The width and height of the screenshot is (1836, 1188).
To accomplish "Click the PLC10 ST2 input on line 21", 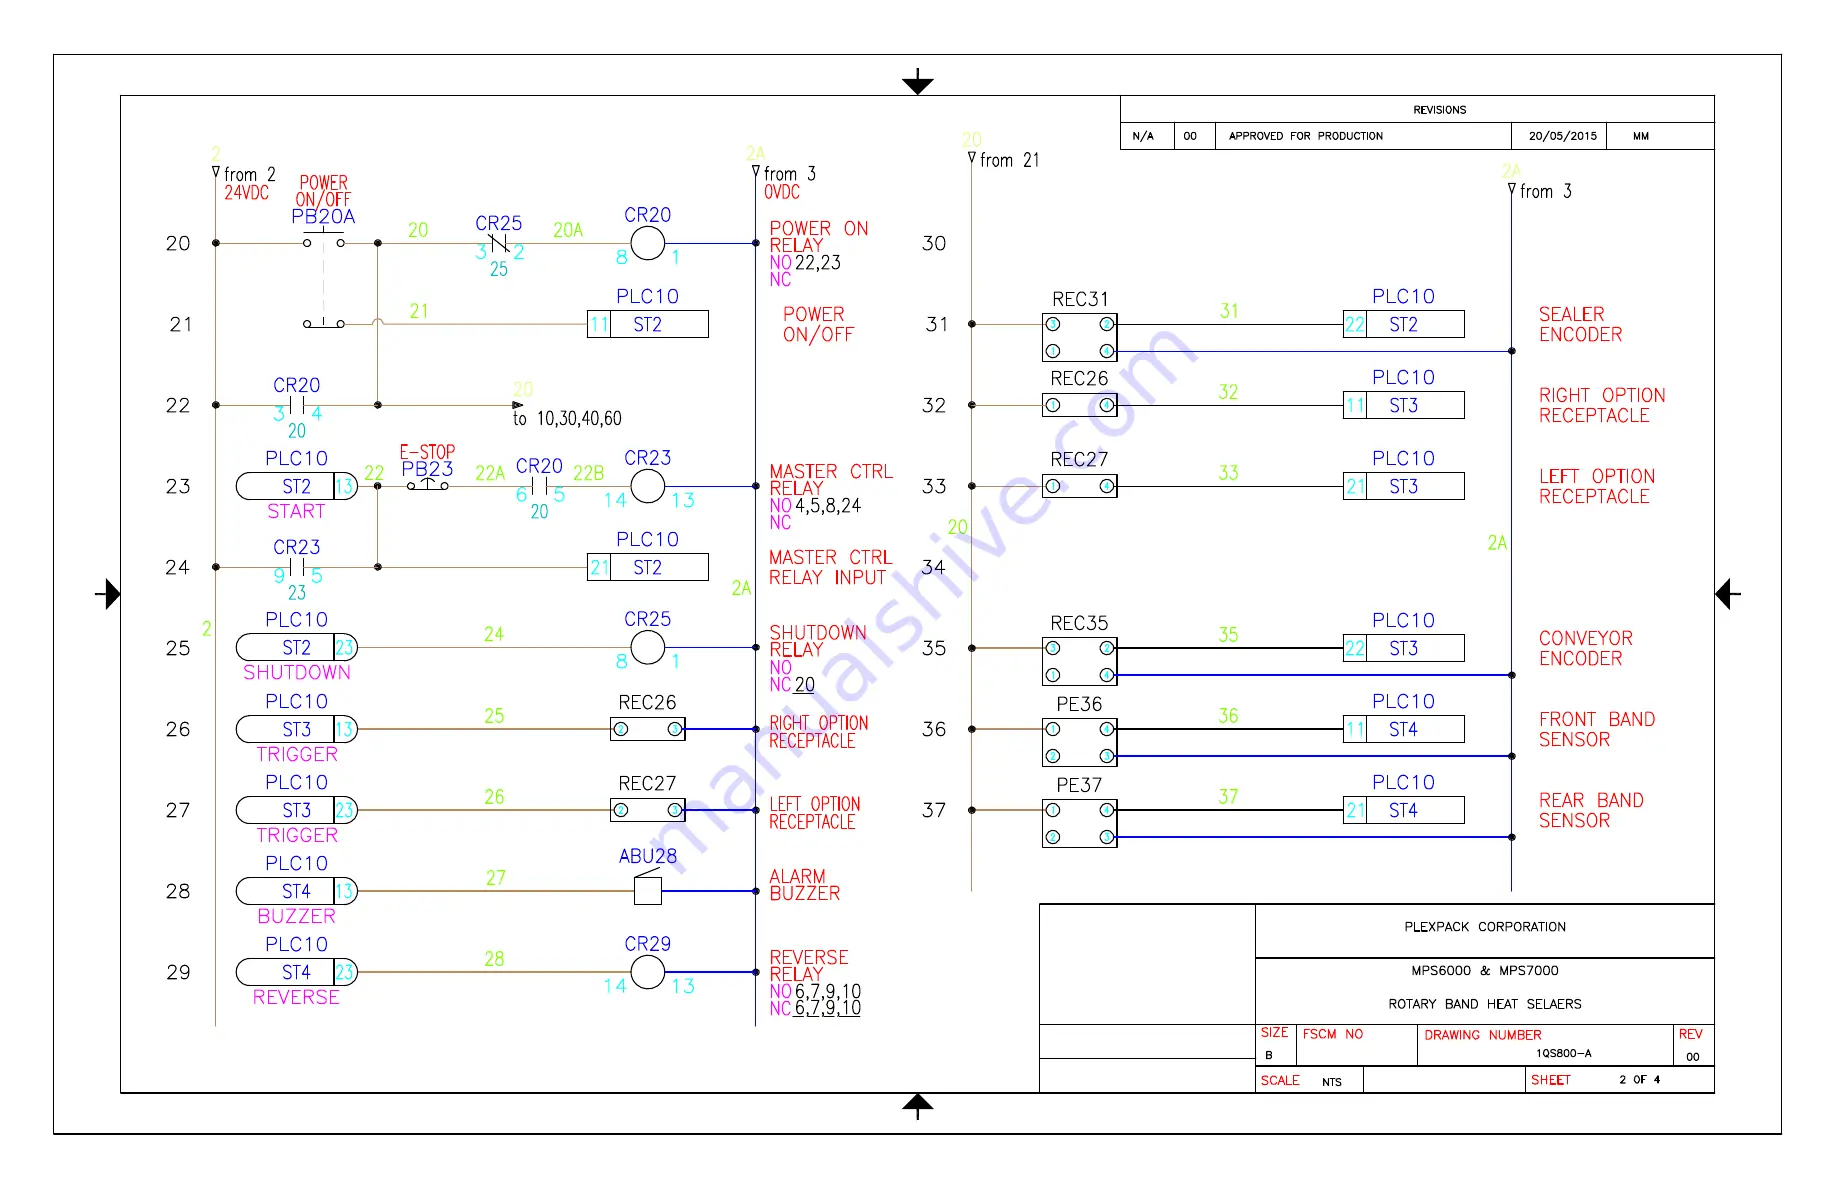I will click(x=647, y=324).
